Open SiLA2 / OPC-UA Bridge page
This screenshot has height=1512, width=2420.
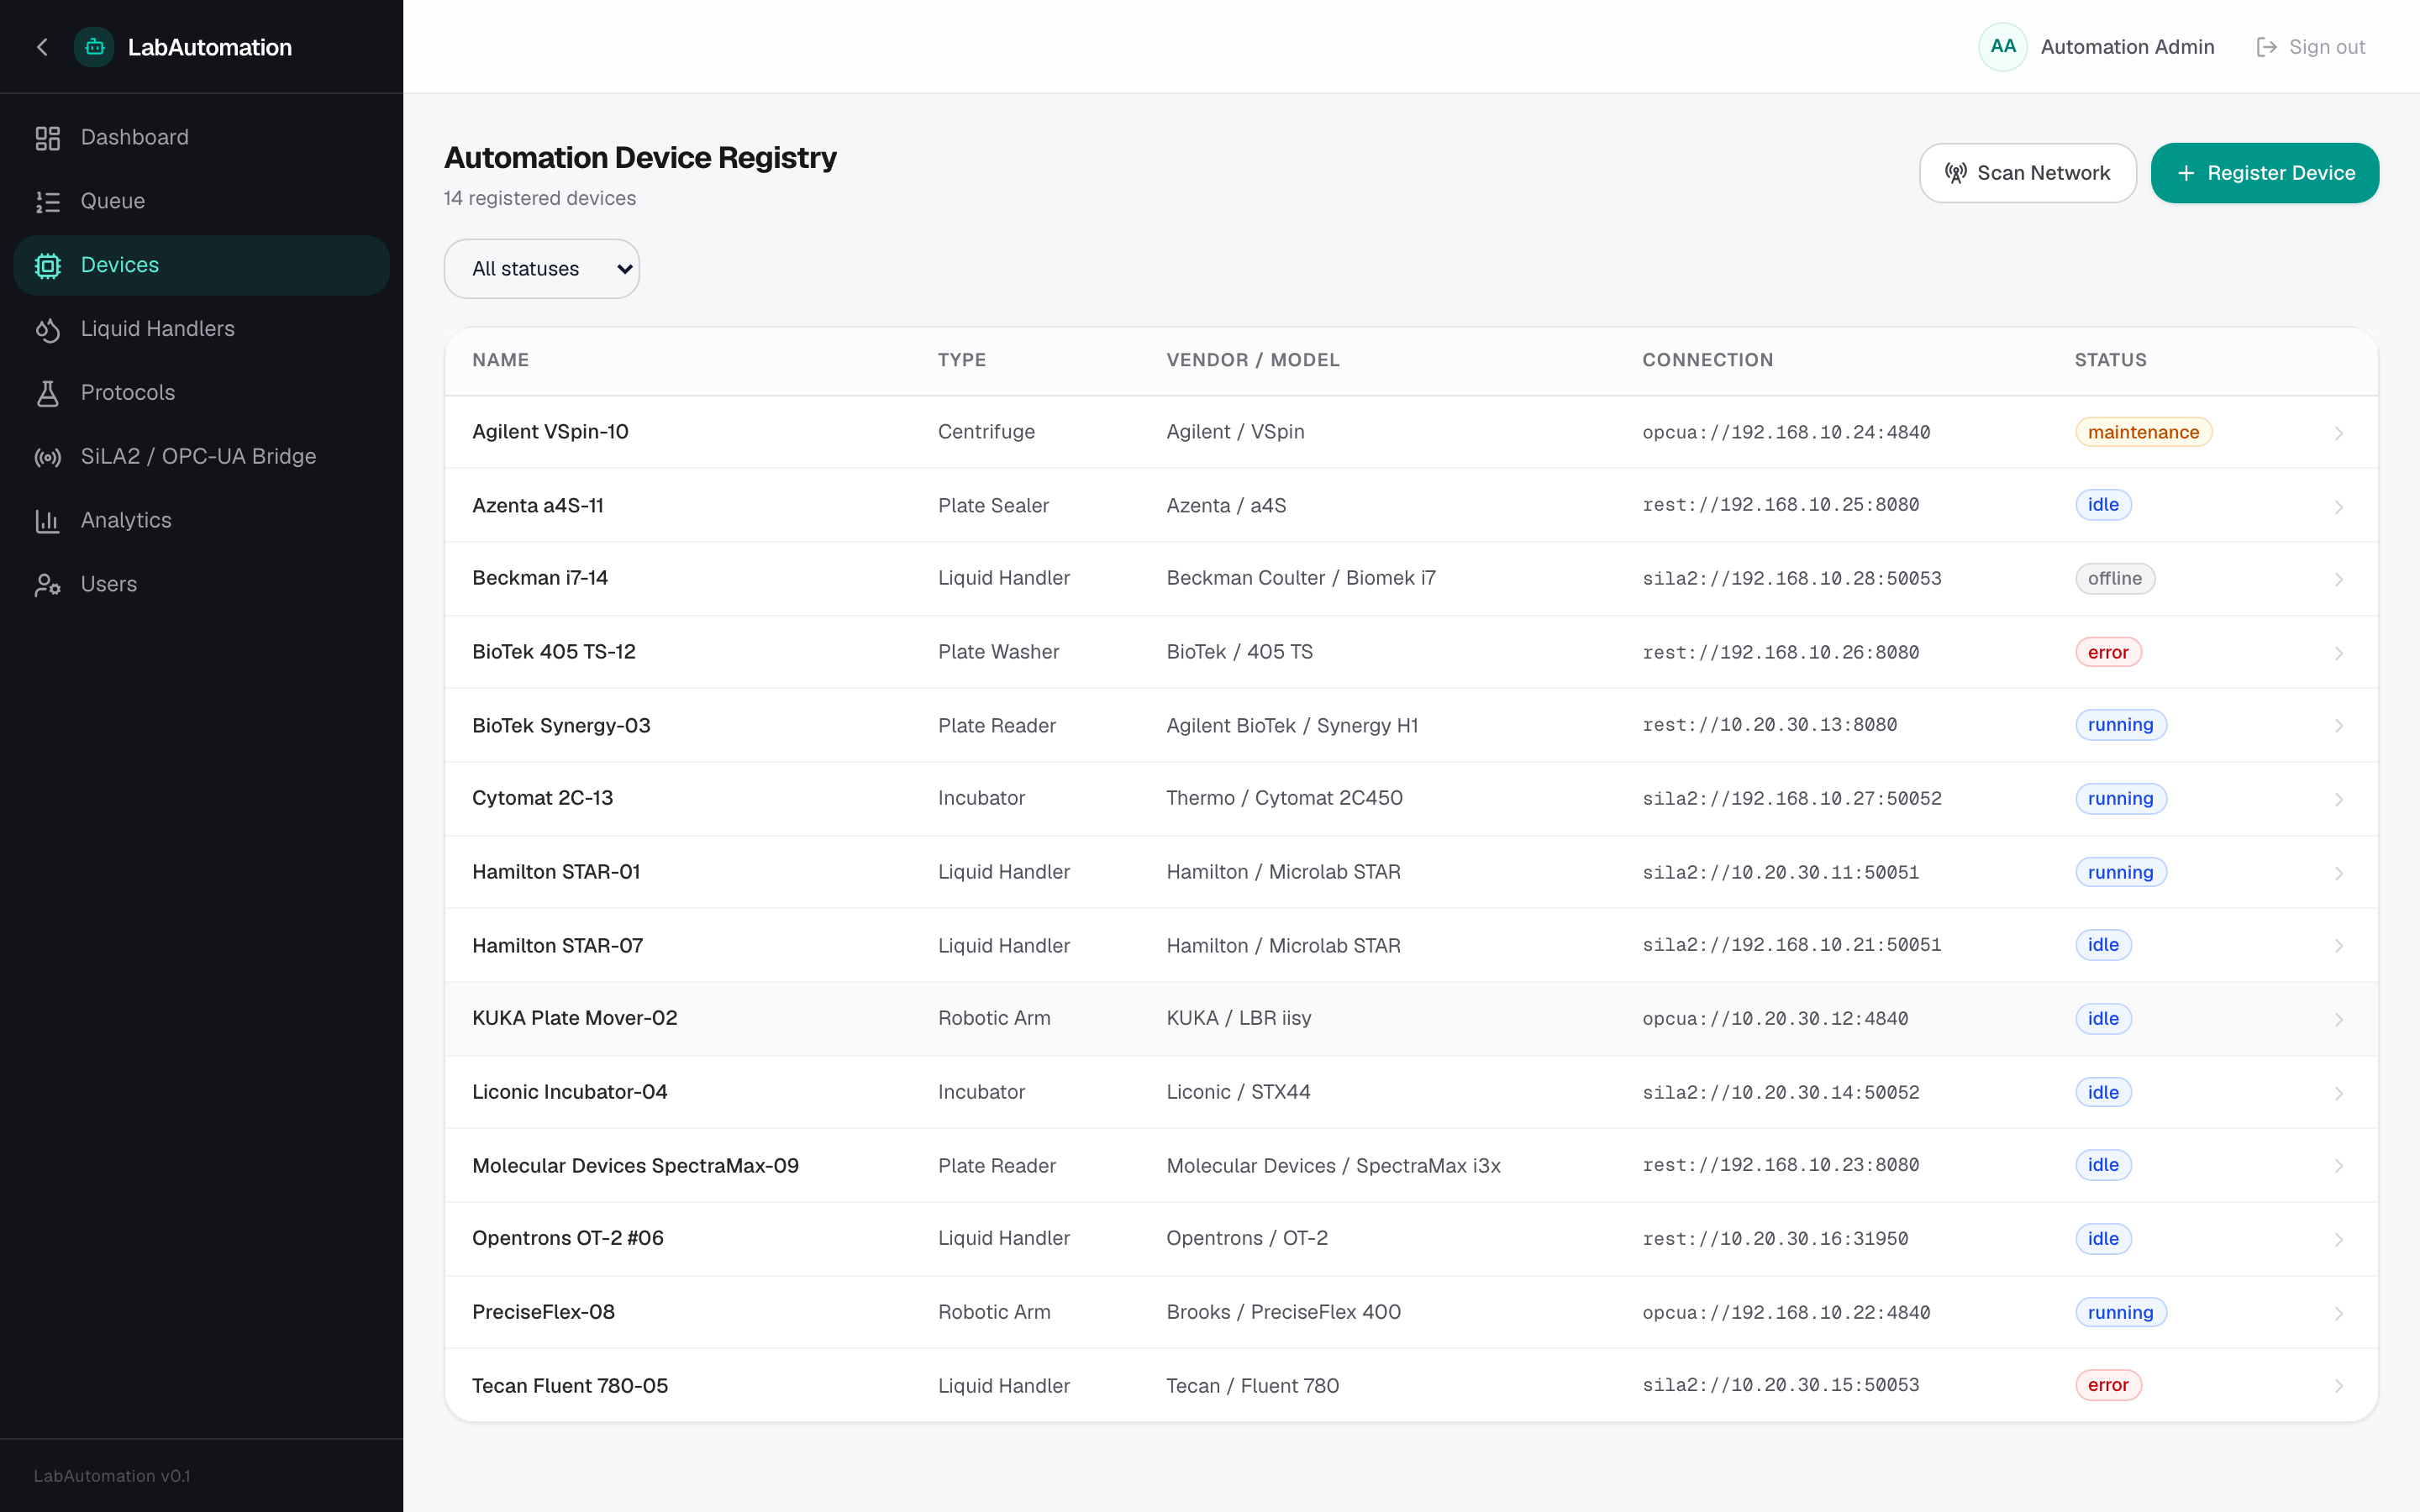point(201,457)
